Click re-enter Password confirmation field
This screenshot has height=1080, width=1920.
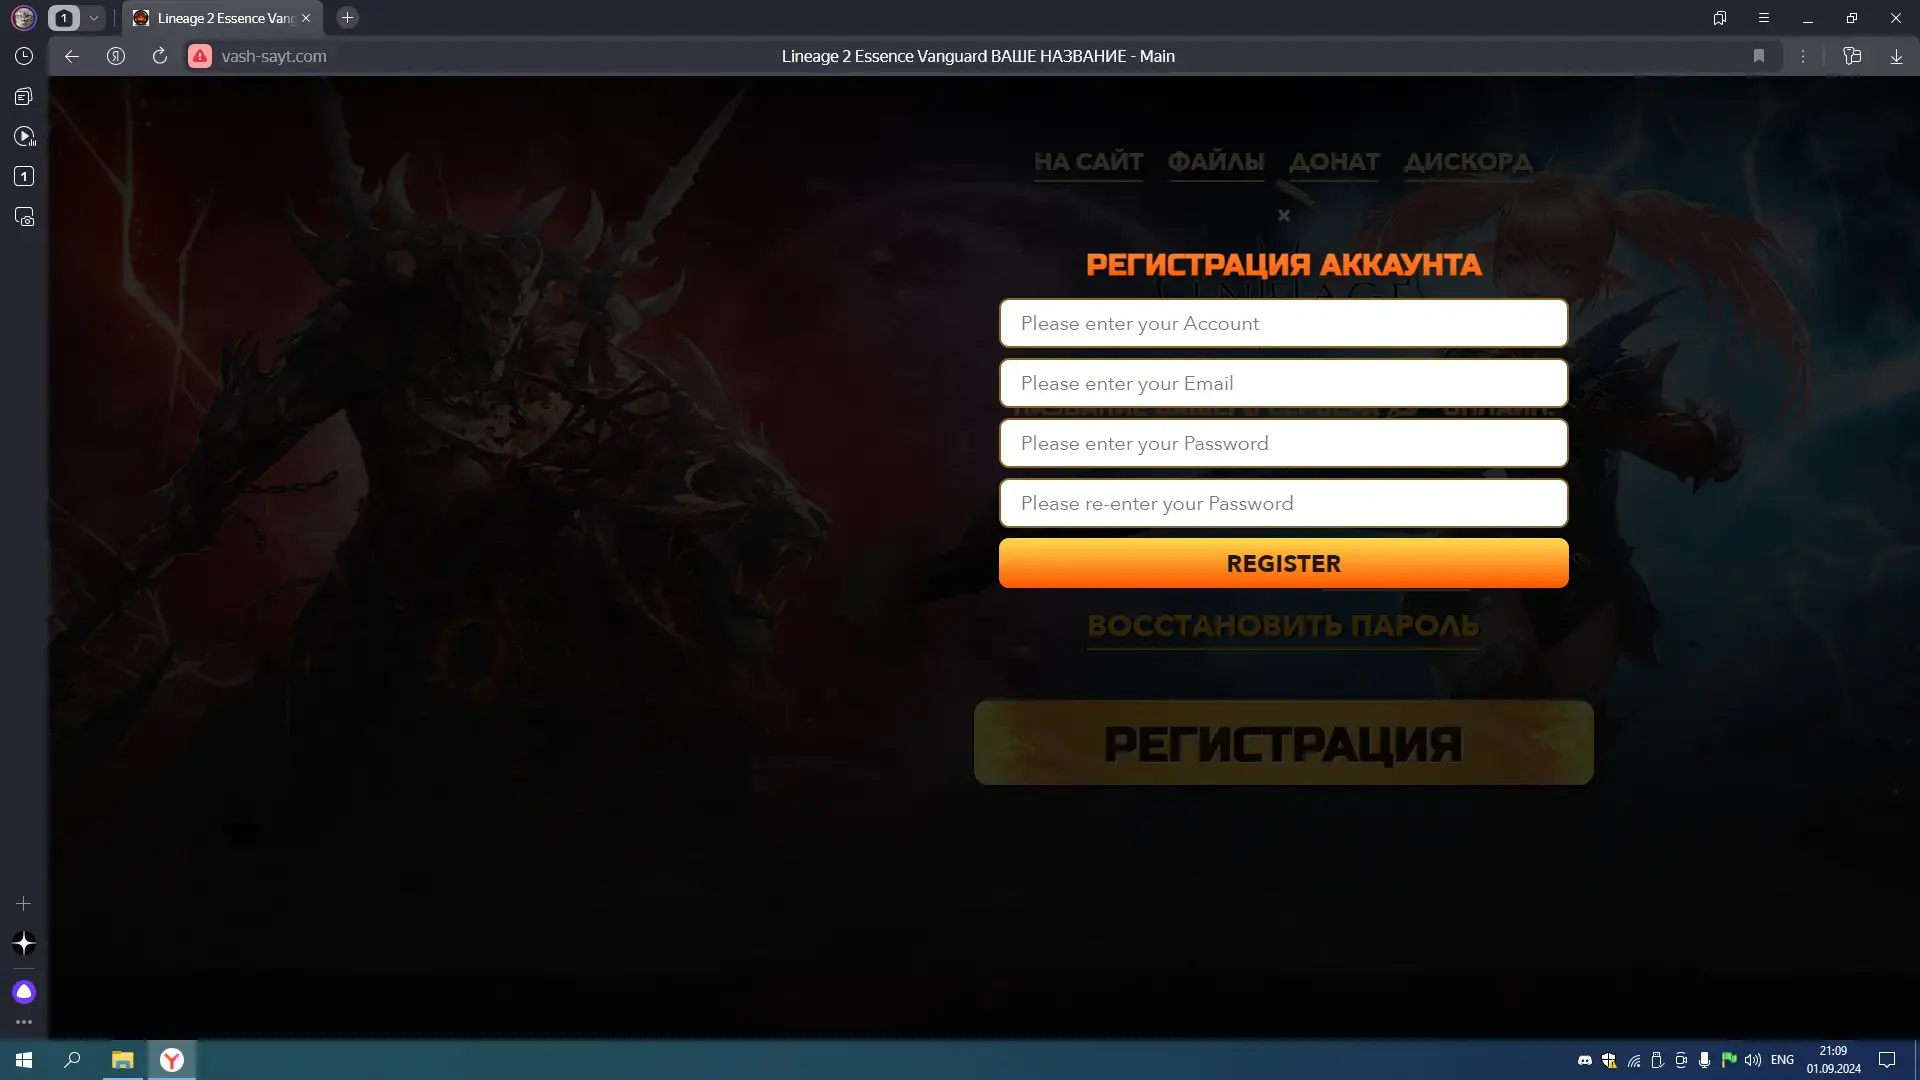tap(1283, 502)
